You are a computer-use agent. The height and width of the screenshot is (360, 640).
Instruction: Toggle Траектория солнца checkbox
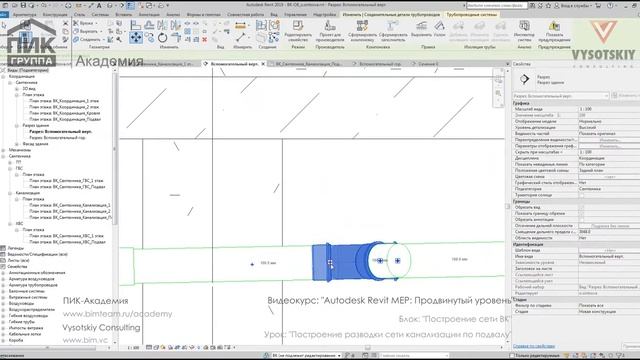[x=581, y=195]
